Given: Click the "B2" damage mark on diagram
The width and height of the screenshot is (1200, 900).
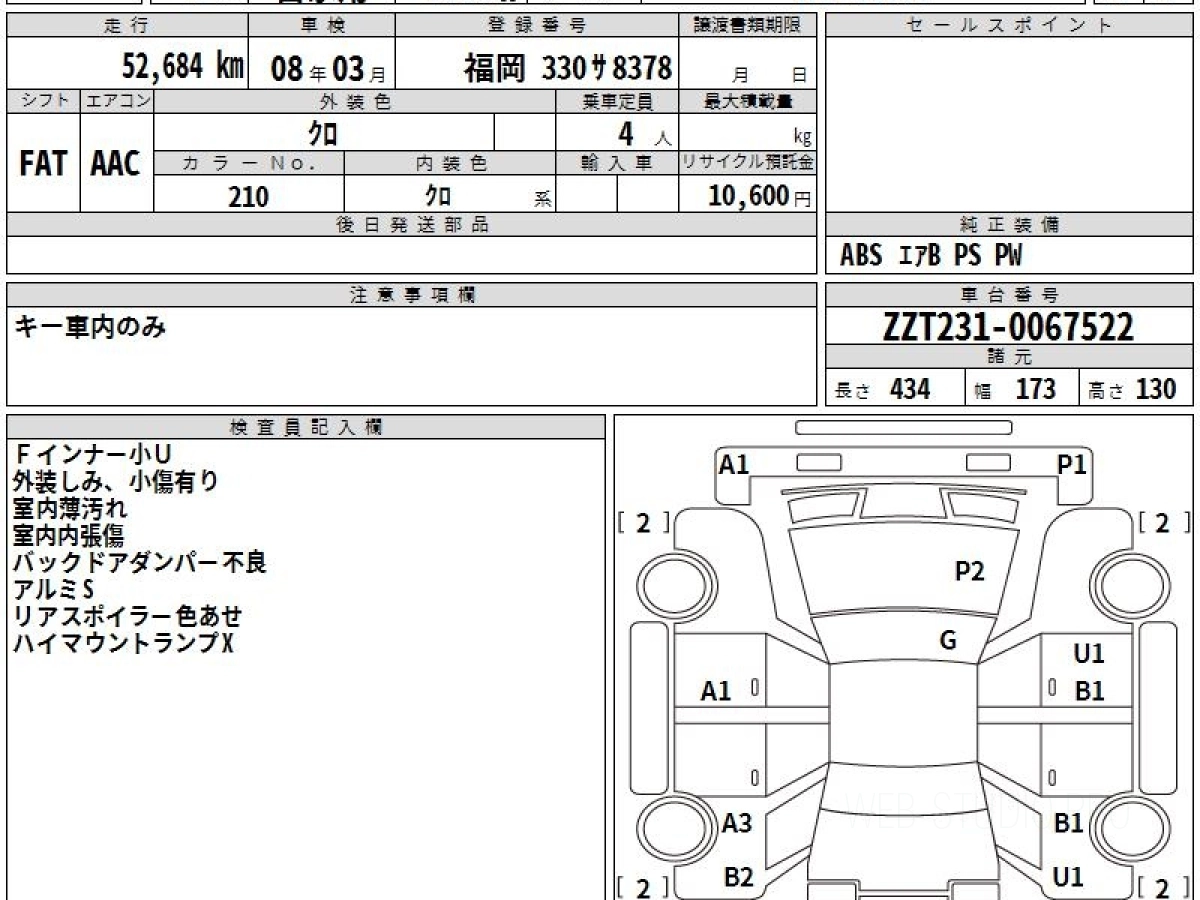Looking at the screenshot, I should point(738,877).
